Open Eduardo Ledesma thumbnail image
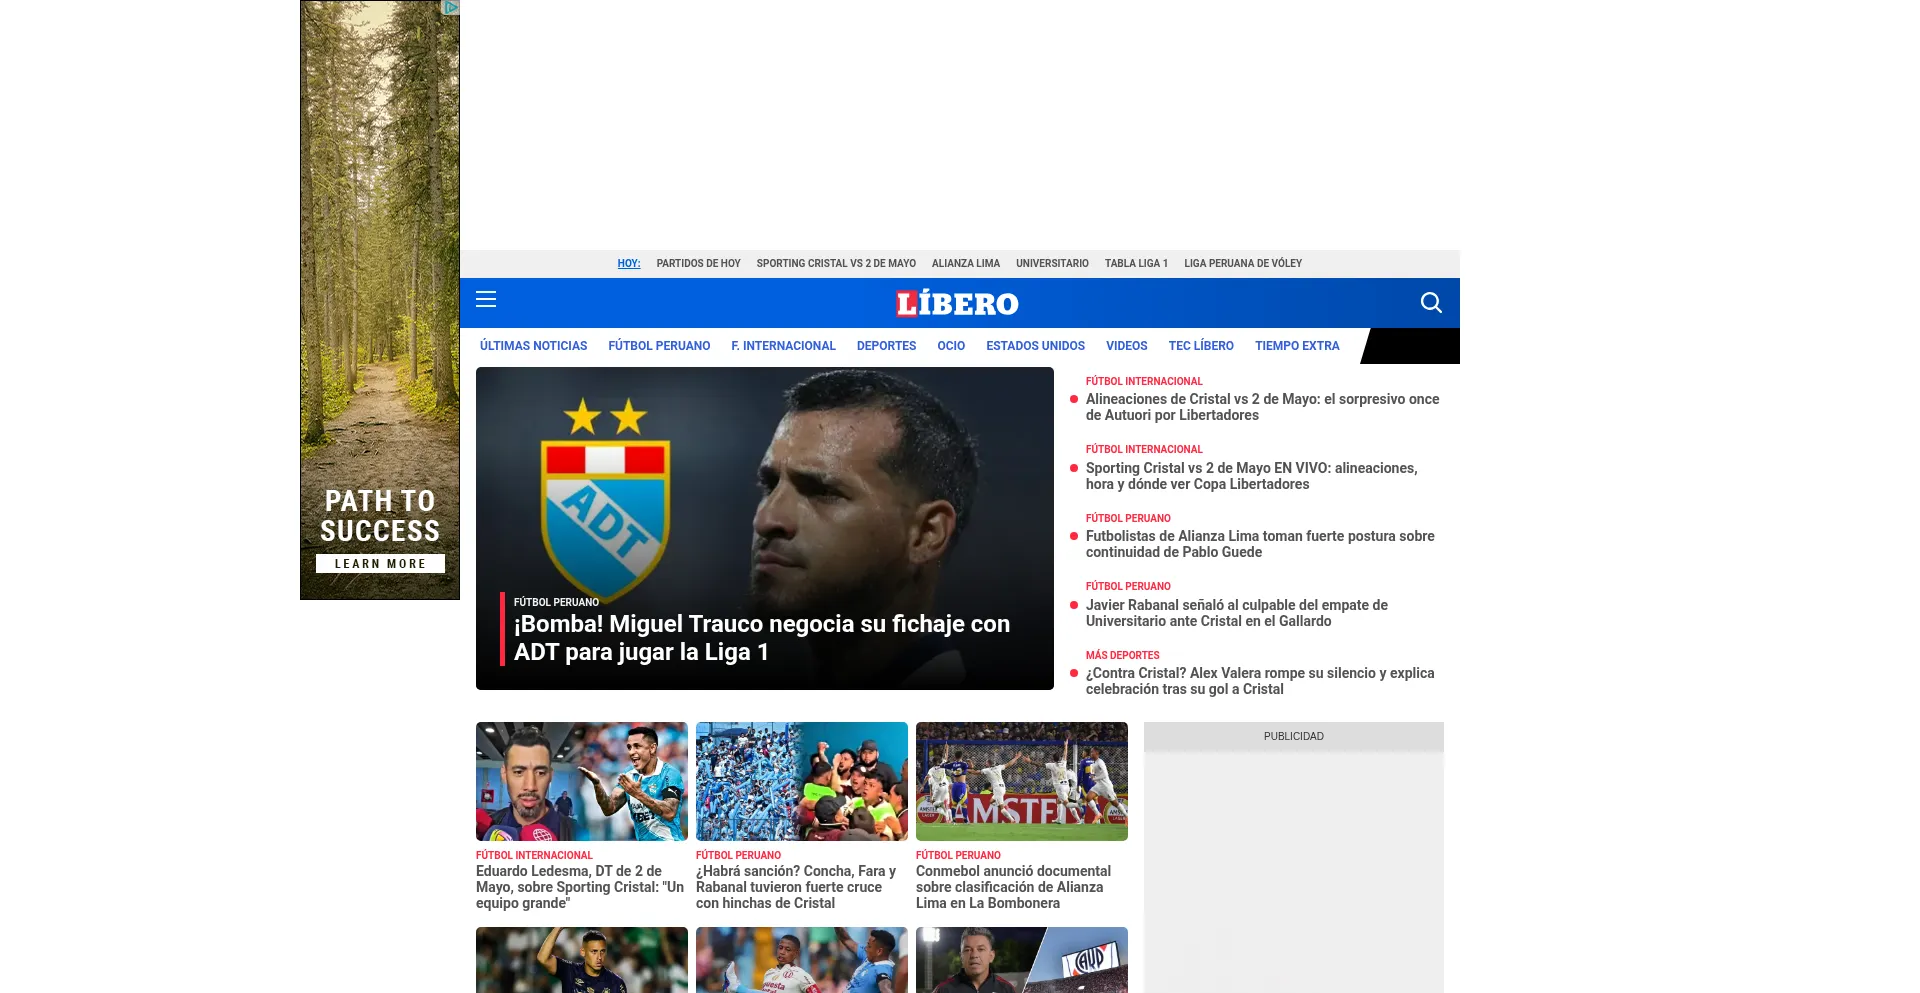The image size is (1920, 993). (582, 781)
